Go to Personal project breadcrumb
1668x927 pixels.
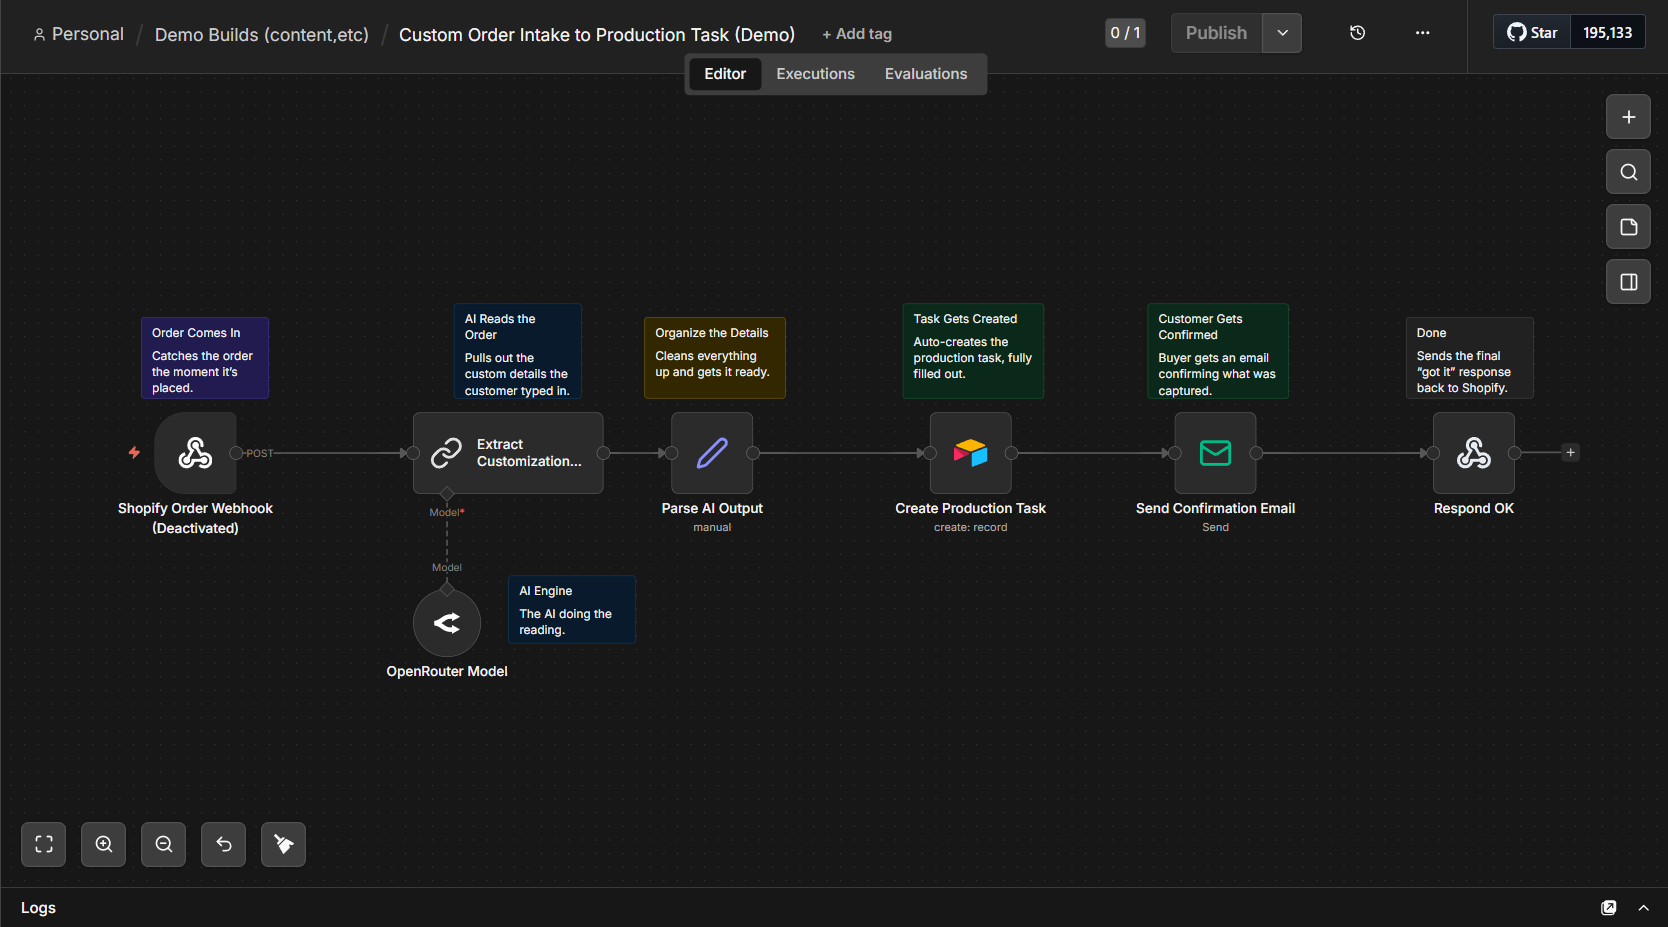[x=78, y=34]
